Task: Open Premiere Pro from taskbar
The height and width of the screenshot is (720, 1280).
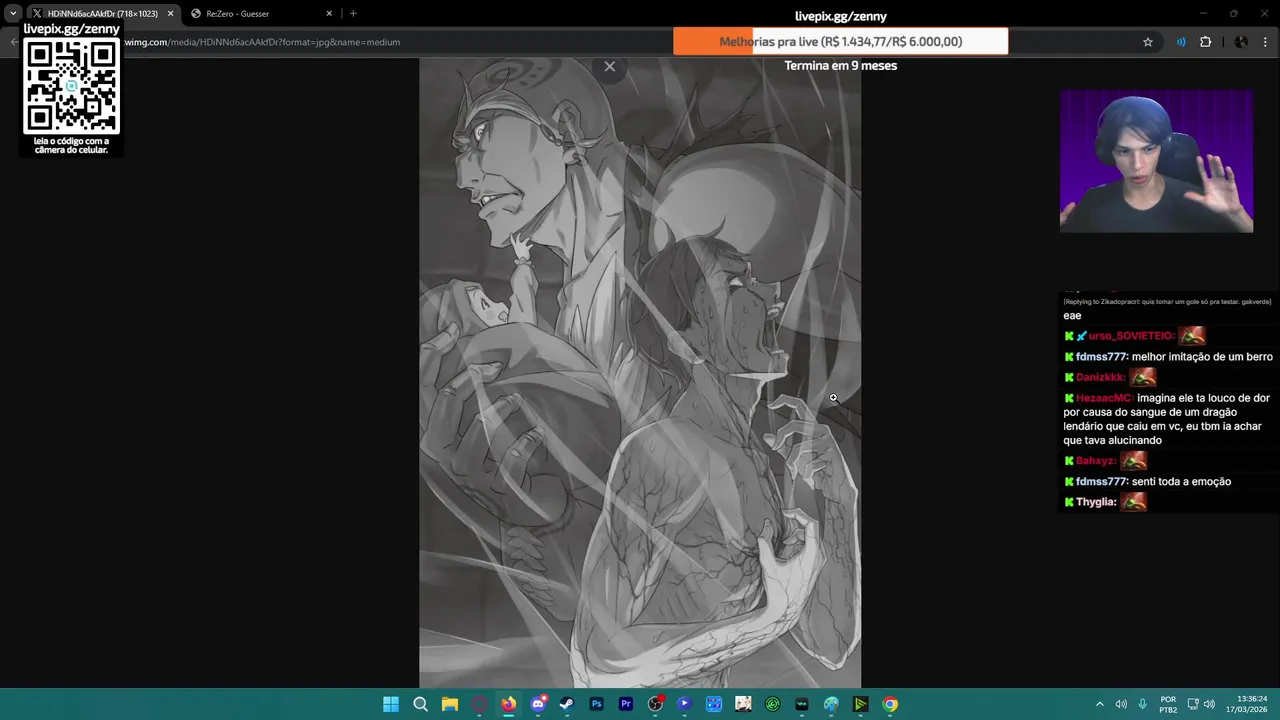Action: pos(626,704)
